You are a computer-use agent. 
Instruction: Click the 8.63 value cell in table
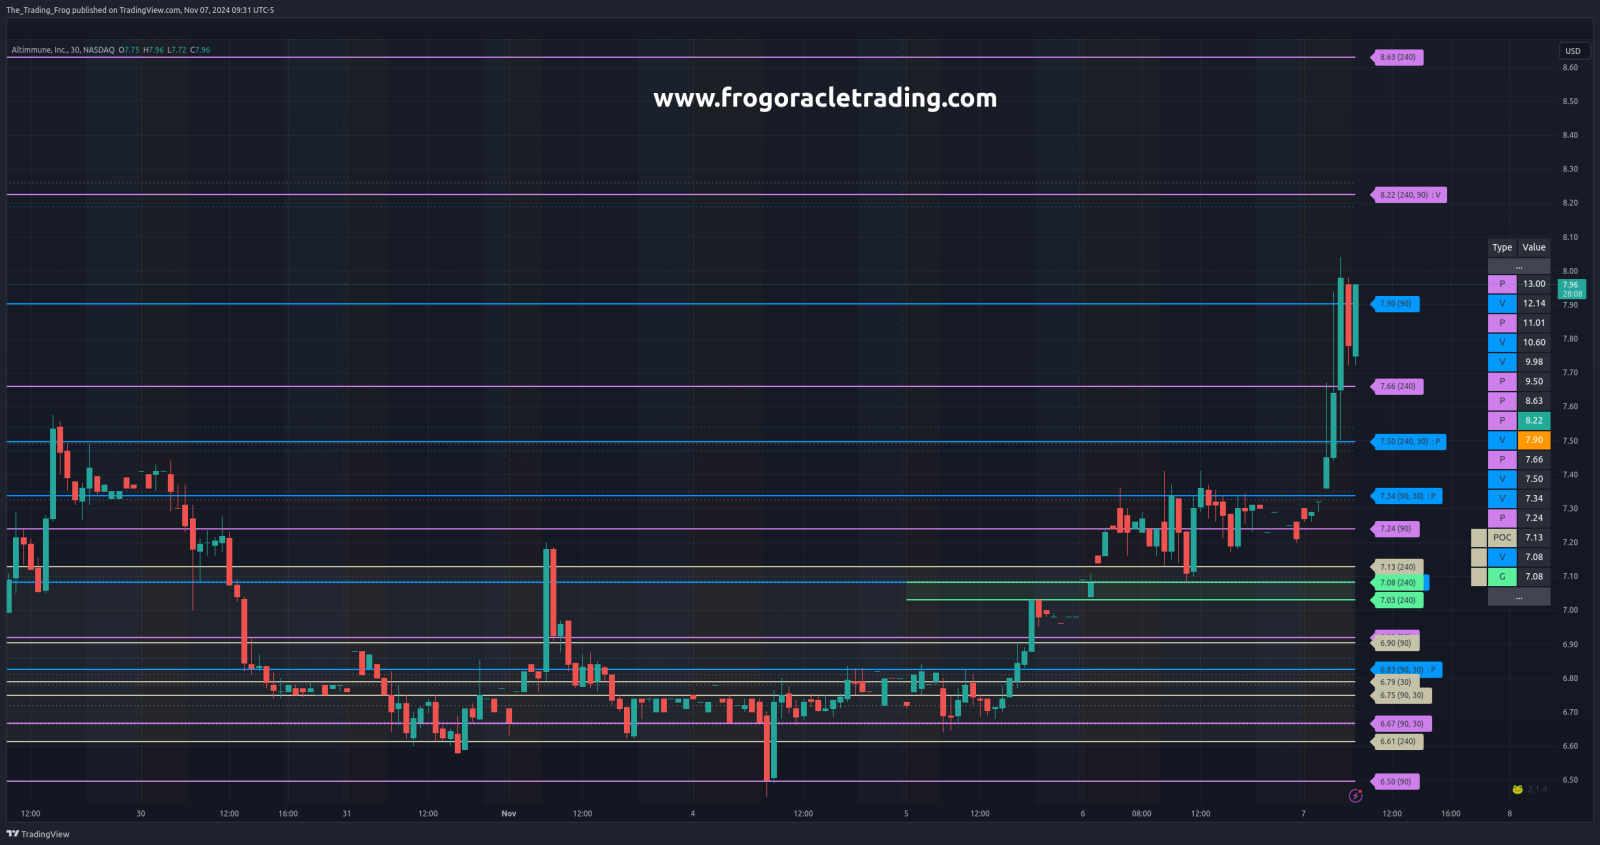(x=1534, y=401)
